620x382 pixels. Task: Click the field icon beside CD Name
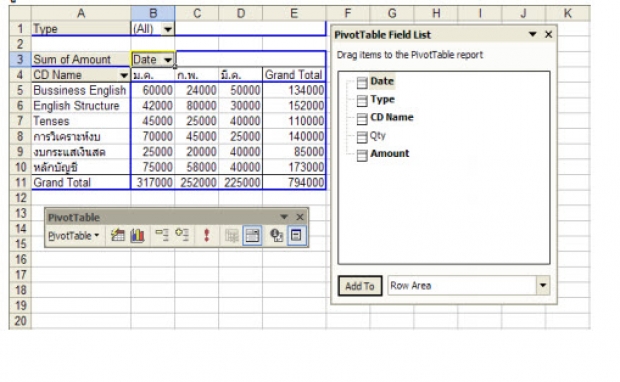click(362, 119)
